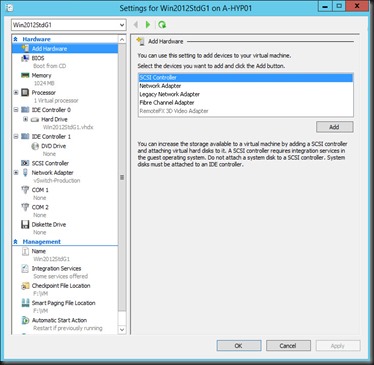374x365 pixels.
Task: Select the Memory chip icon
Action: (25, 75)
